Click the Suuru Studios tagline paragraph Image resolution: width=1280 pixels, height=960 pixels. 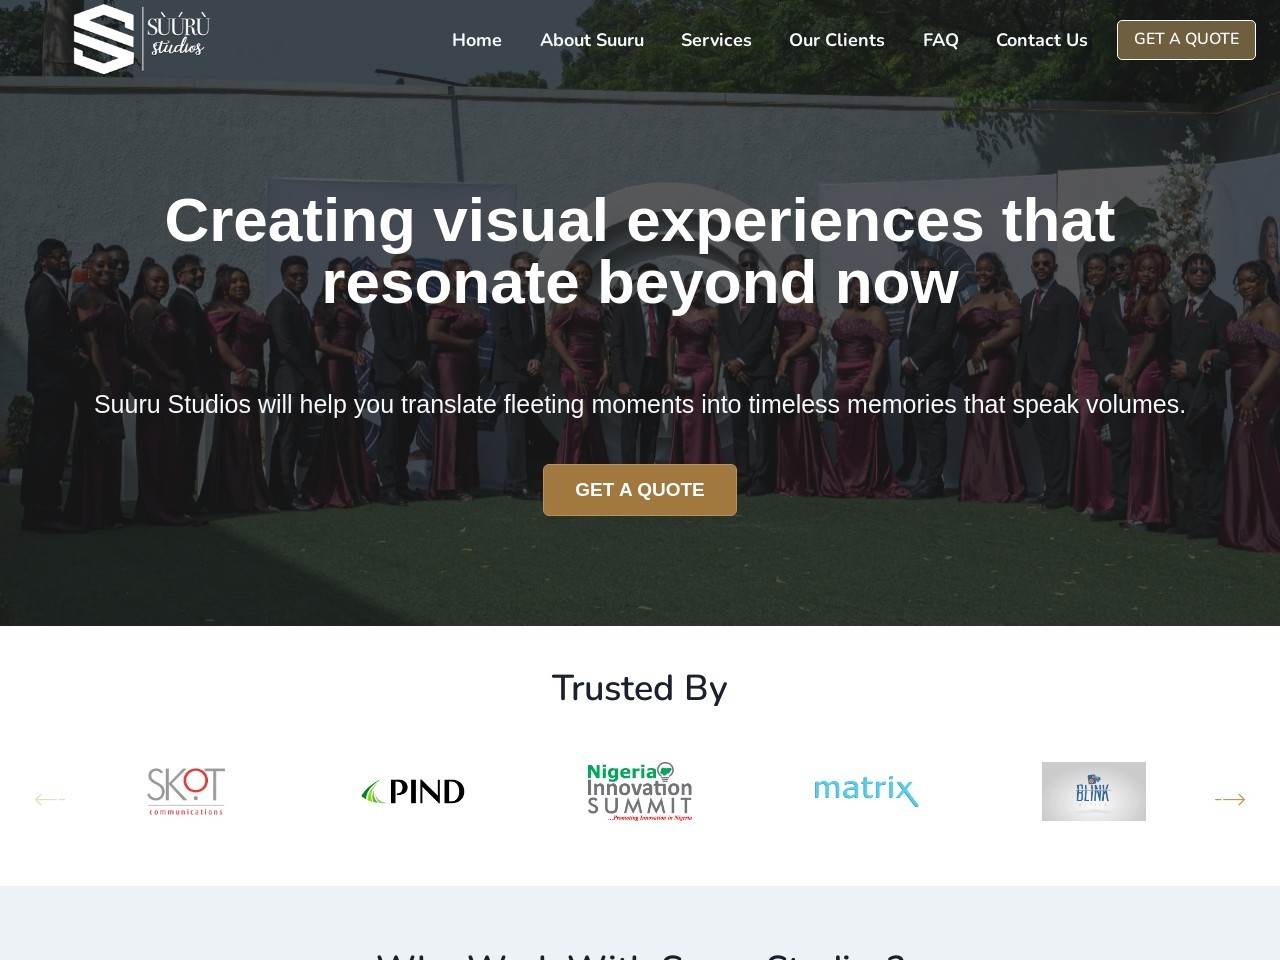tap(640, 404)
